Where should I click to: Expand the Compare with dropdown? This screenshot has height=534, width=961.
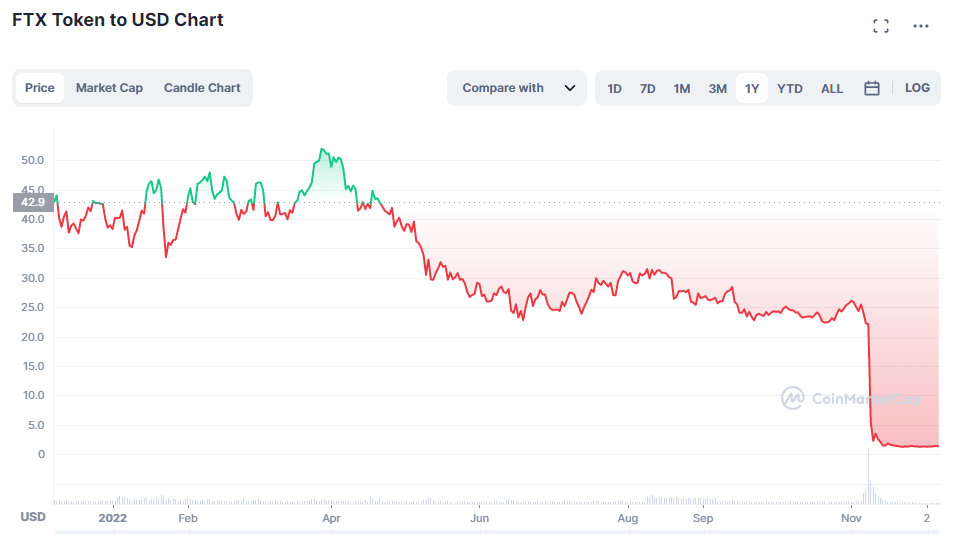point(516,88)
